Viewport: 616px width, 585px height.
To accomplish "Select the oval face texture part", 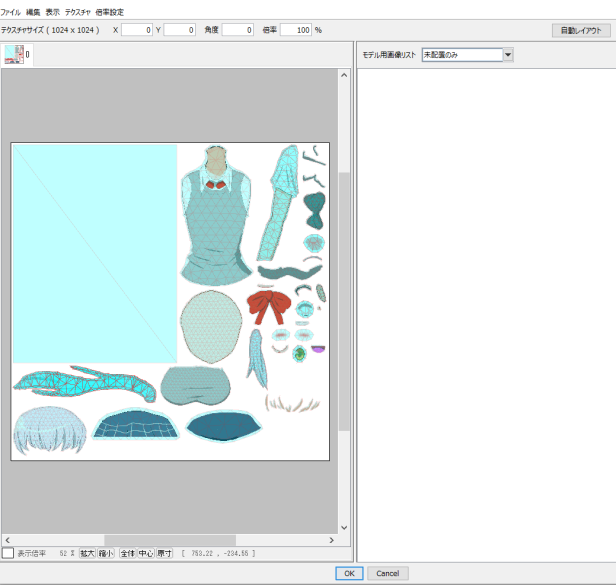I will pos(211,327).
